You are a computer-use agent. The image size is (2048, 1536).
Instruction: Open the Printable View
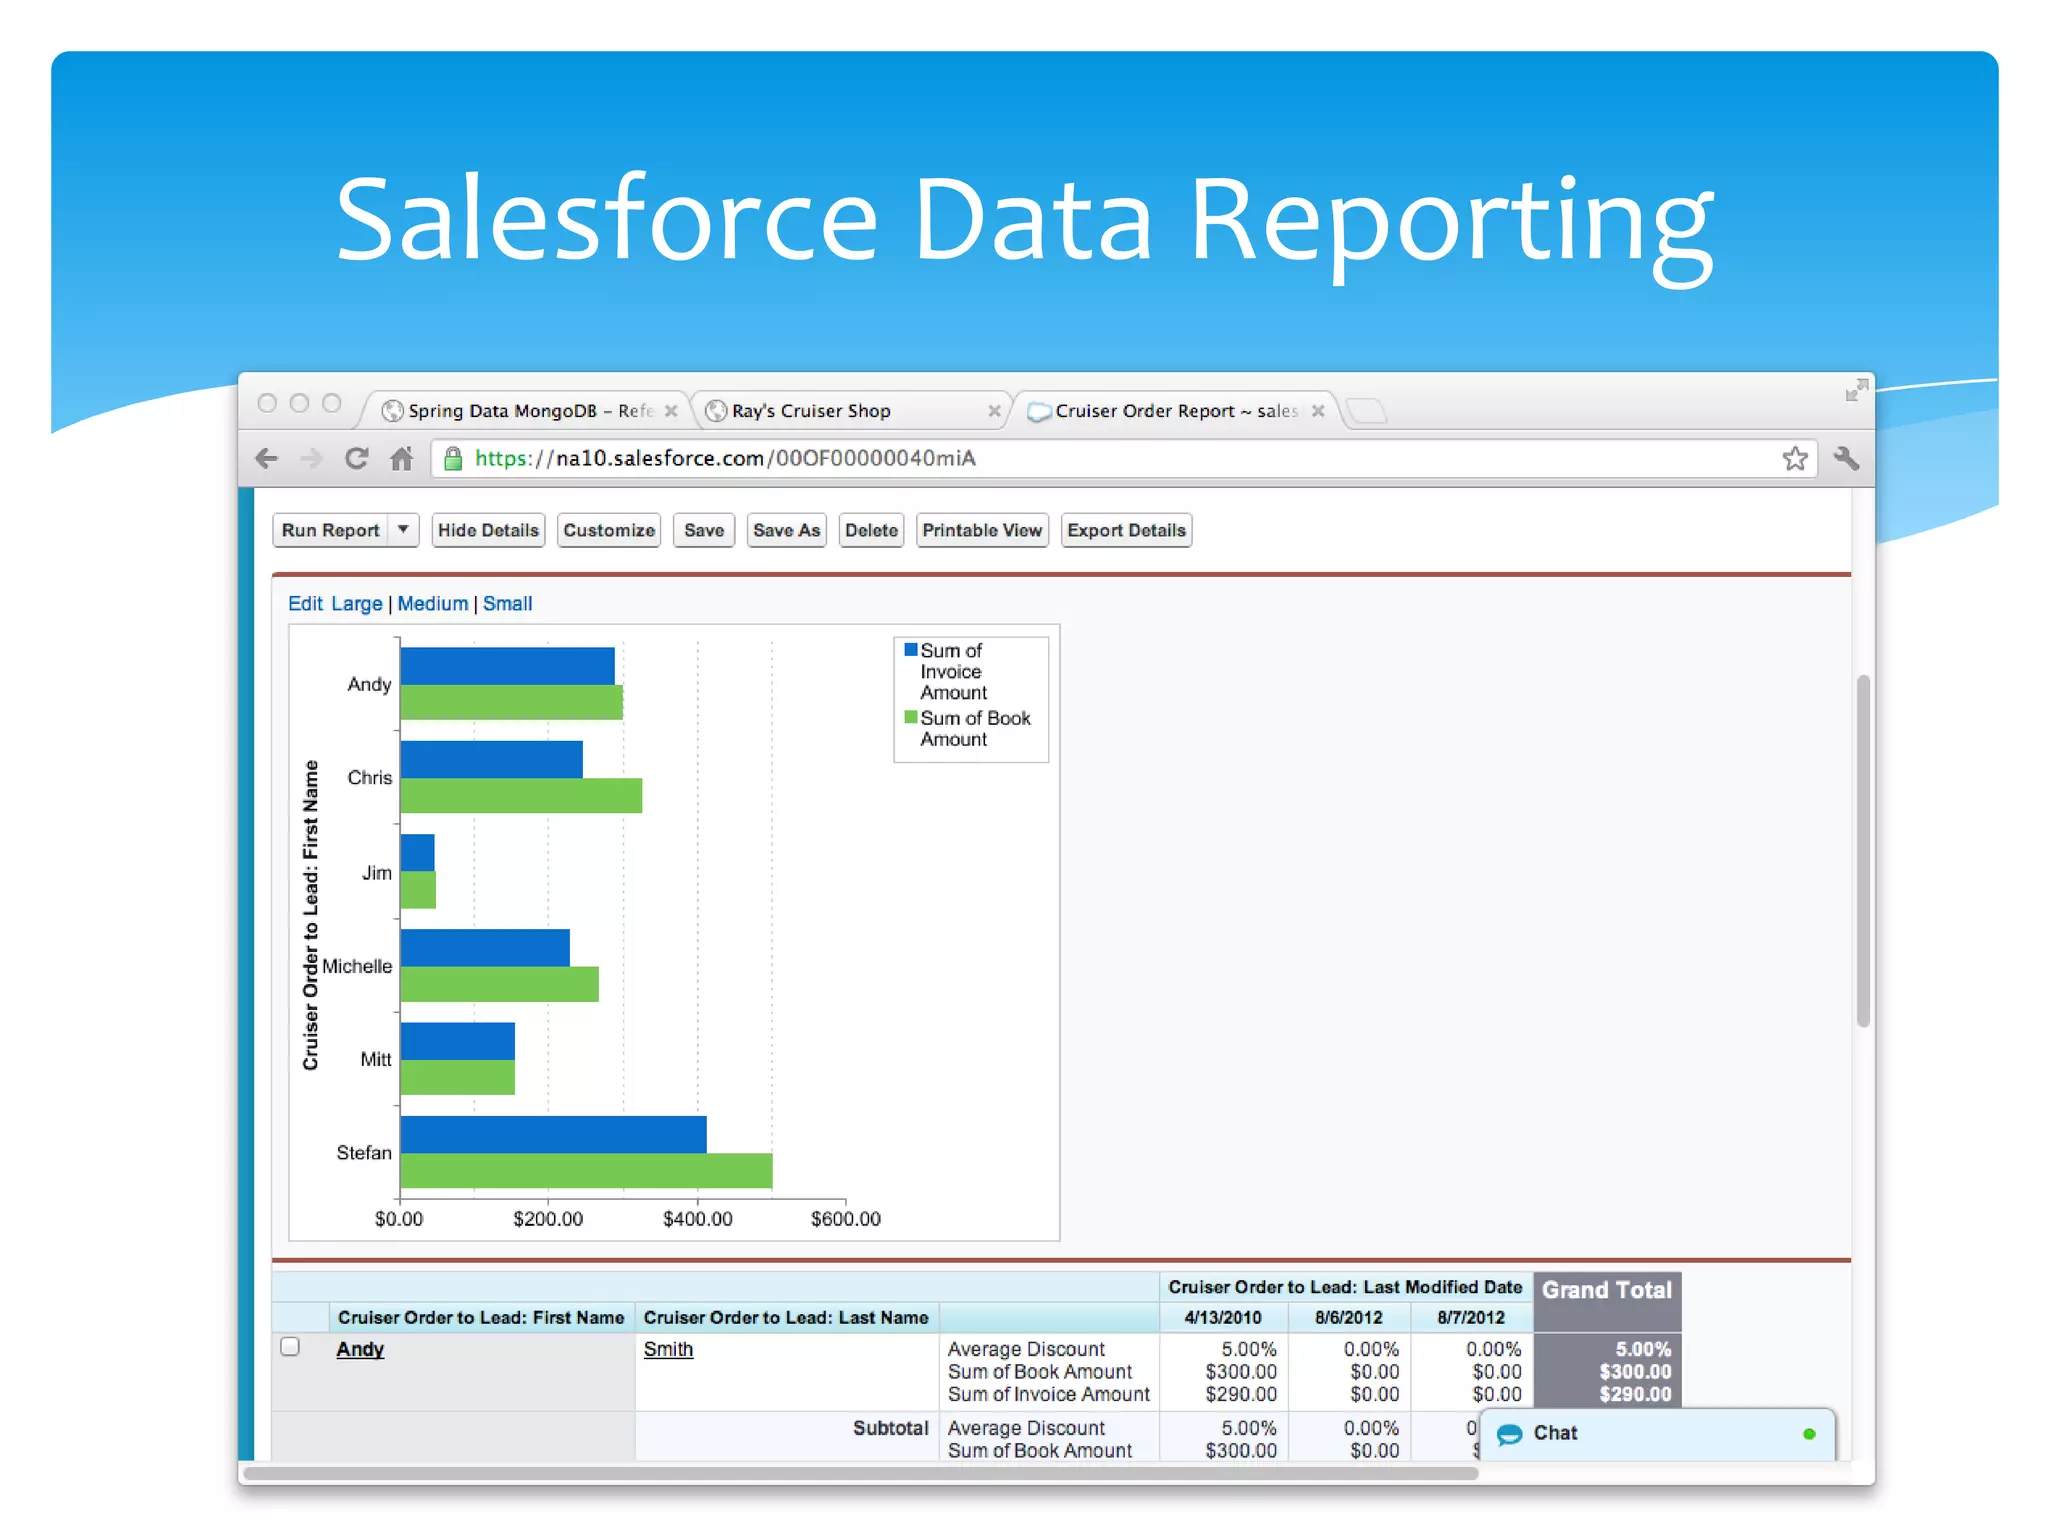coord(982,530)
